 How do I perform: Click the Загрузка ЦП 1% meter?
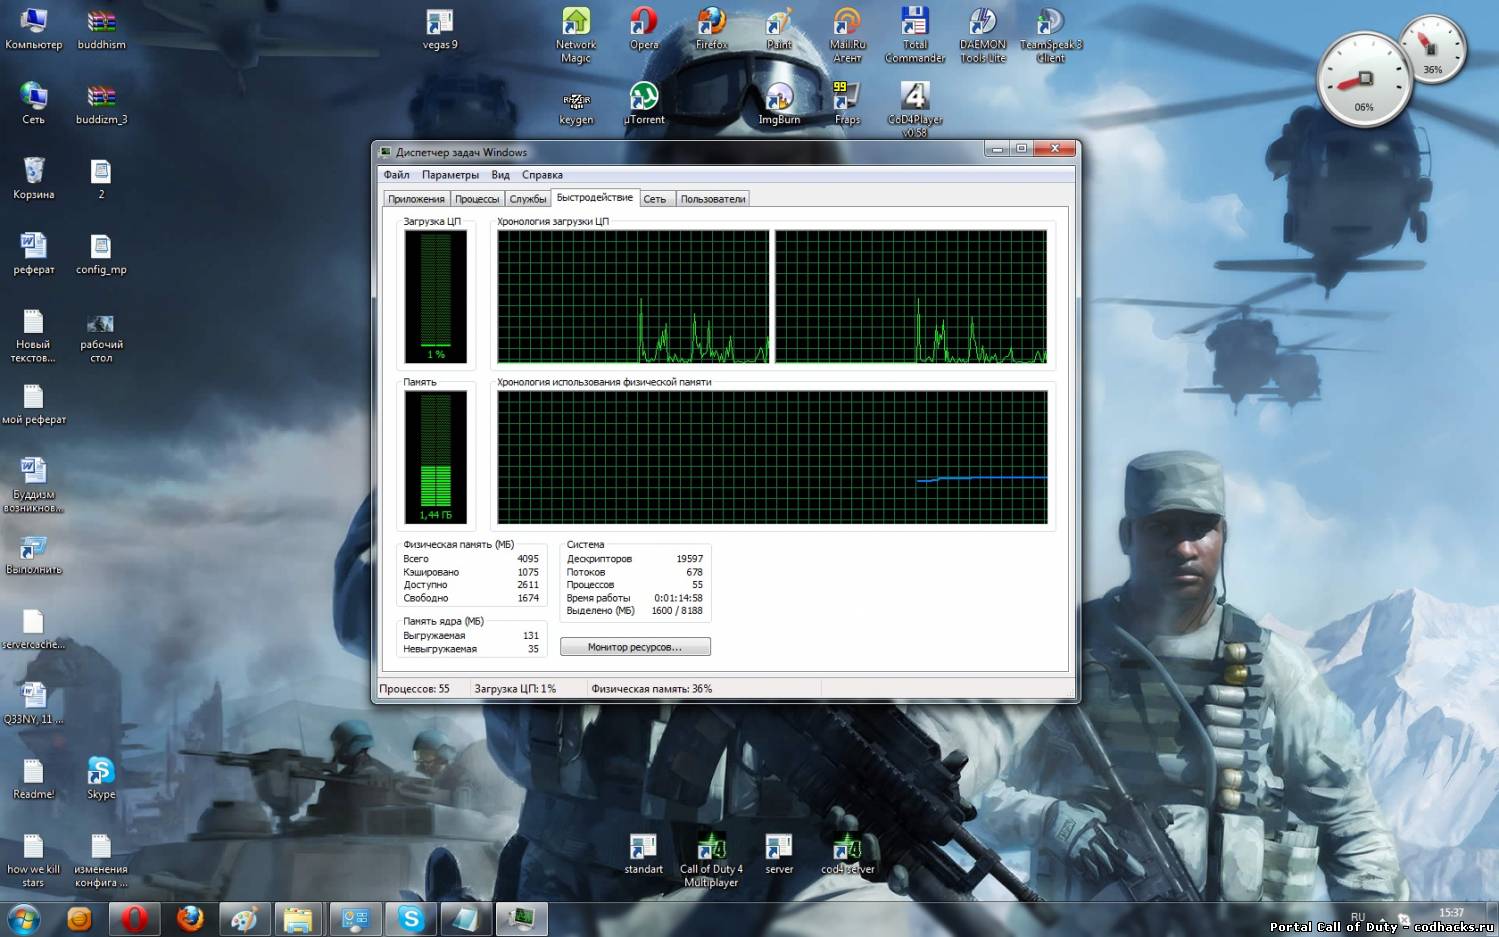point(435,296)
